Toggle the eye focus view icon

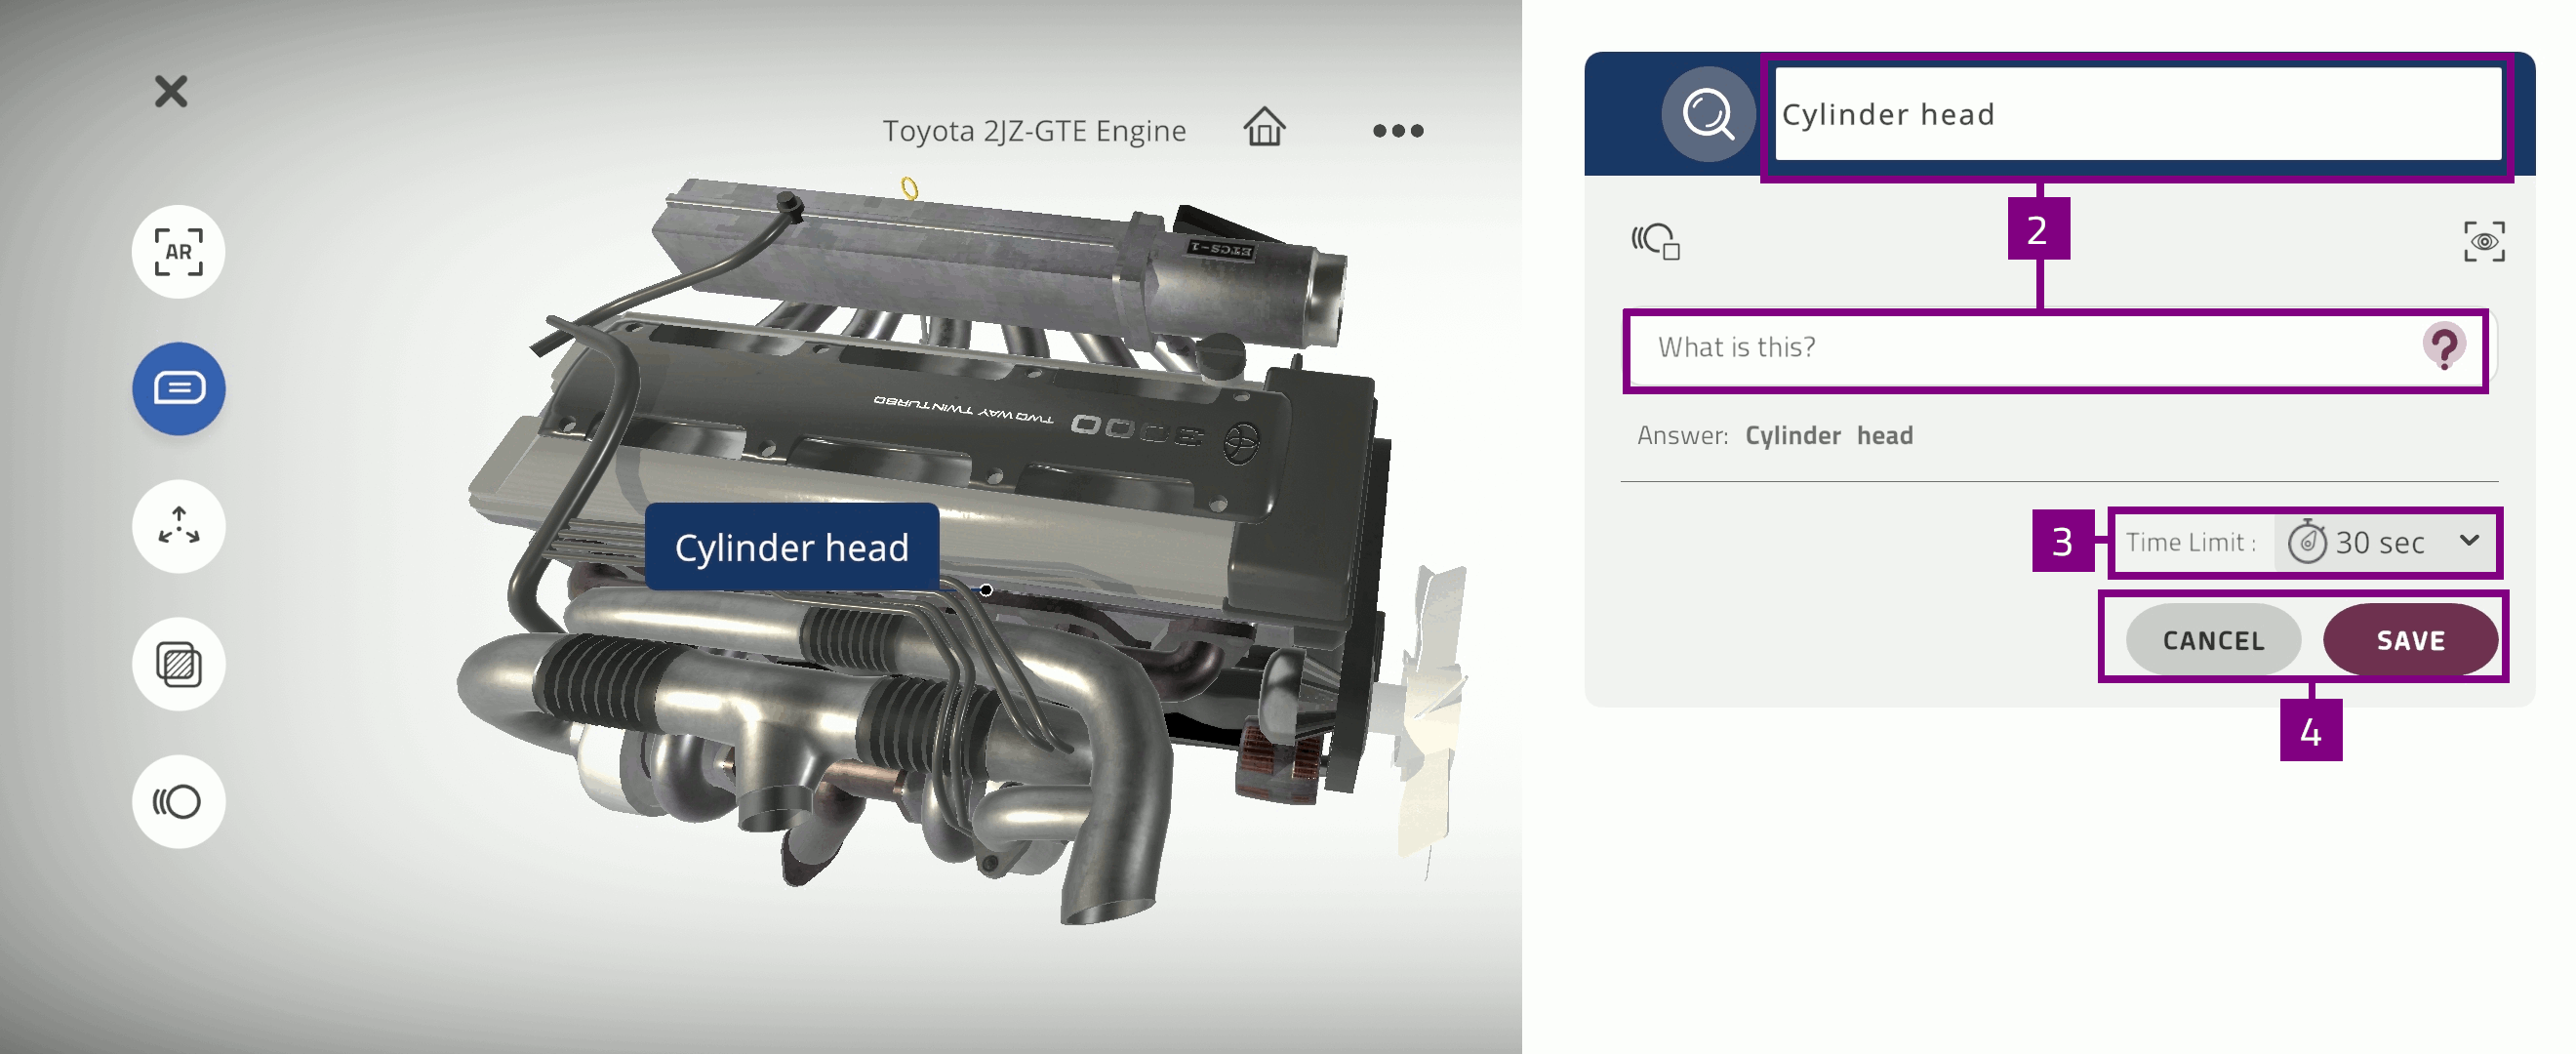[x=2483, y=241]
